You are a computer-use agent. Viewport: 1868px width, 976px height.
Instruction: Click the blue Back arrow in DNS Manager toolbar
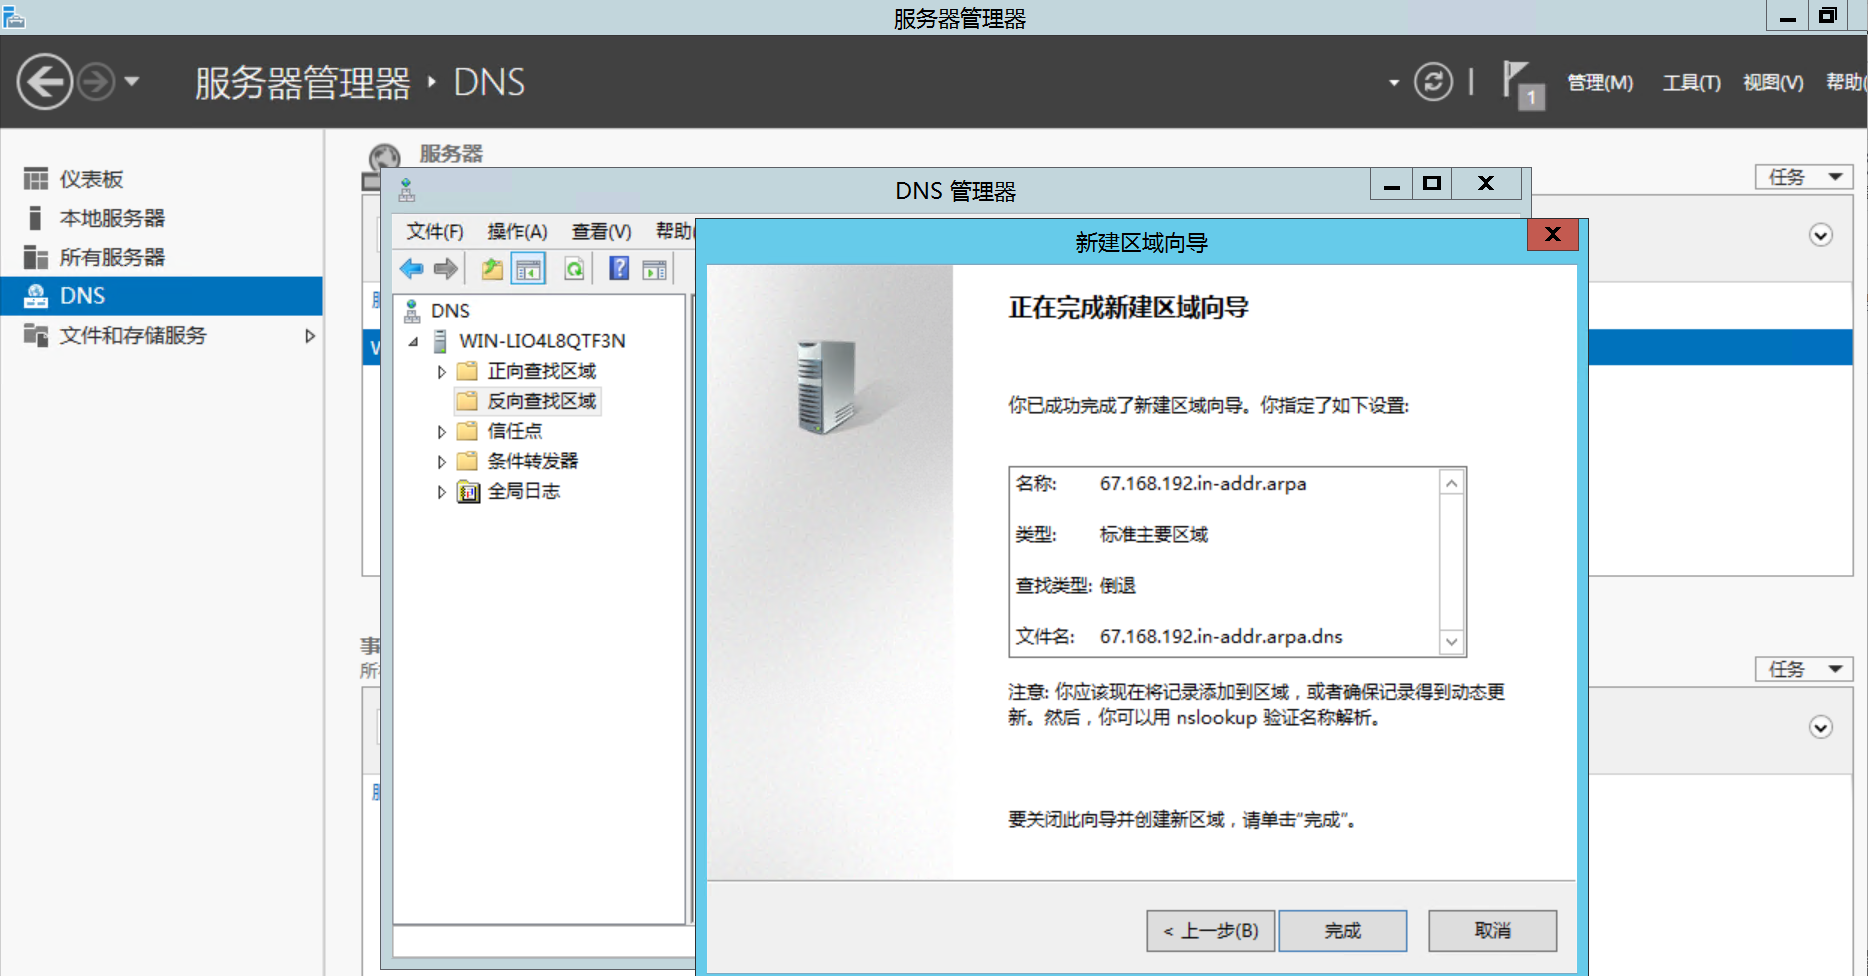pos(411,268)
